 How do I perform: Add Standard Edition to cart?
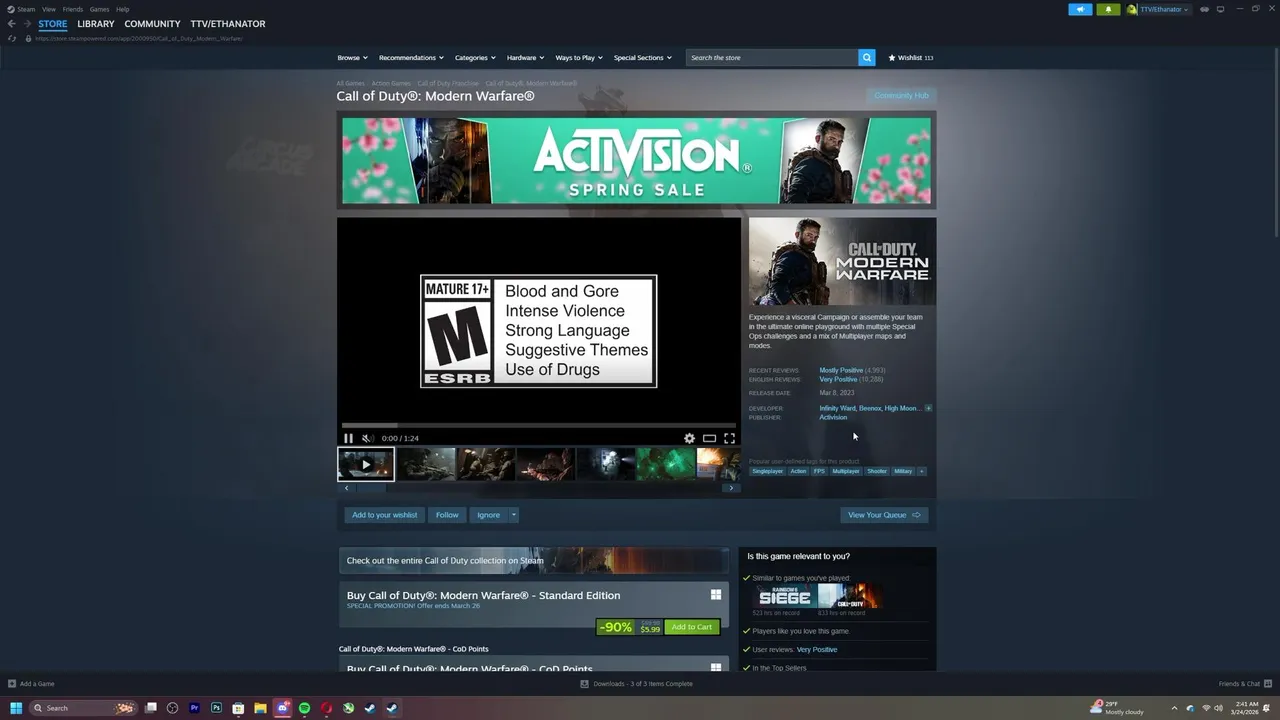tap(692, 627)
